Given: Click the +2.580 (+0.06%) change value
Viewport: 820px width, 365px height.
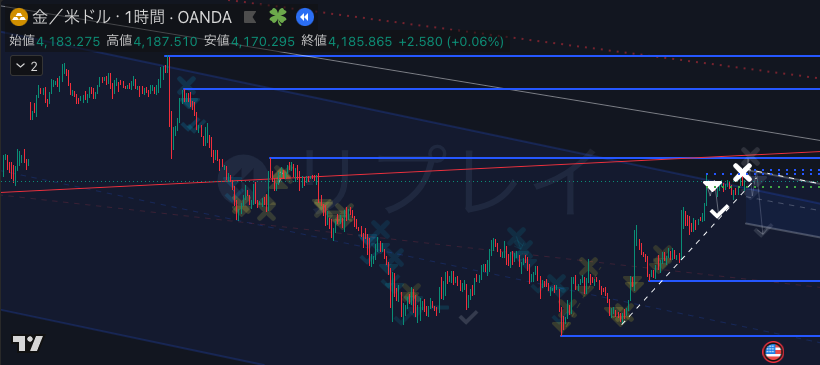Looking at the screenshot, I should click(451, 41).
